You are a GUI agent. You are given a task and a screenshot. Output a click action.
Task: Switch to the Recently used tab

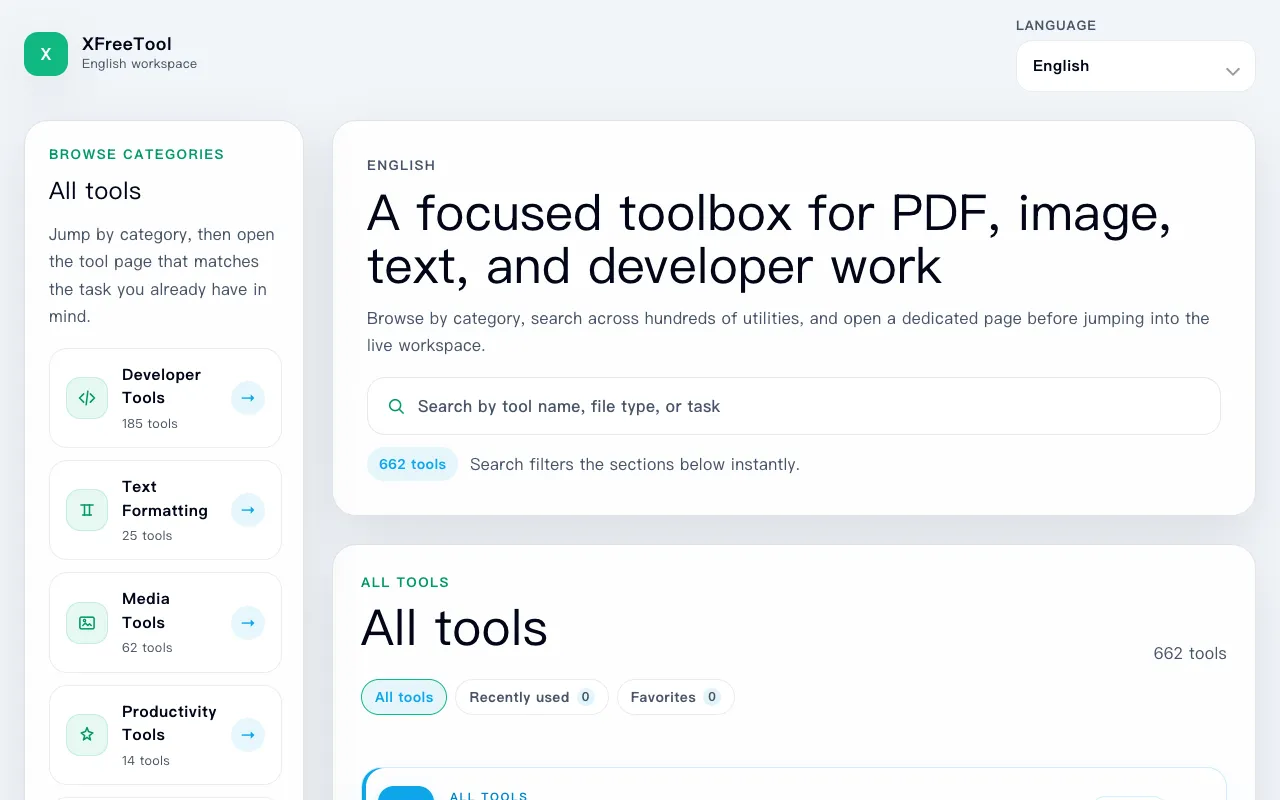[x=531, y=697]
